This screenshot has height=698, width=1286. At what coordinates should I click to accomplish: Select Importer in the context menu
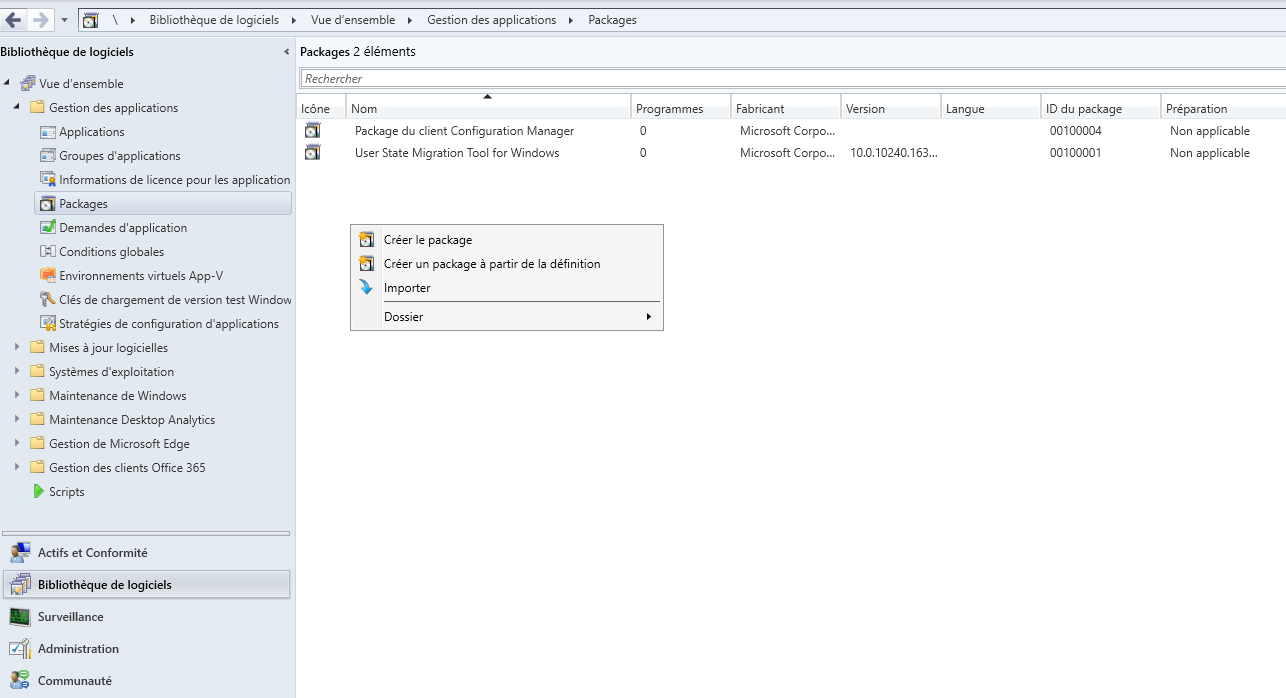pos(407,288)
